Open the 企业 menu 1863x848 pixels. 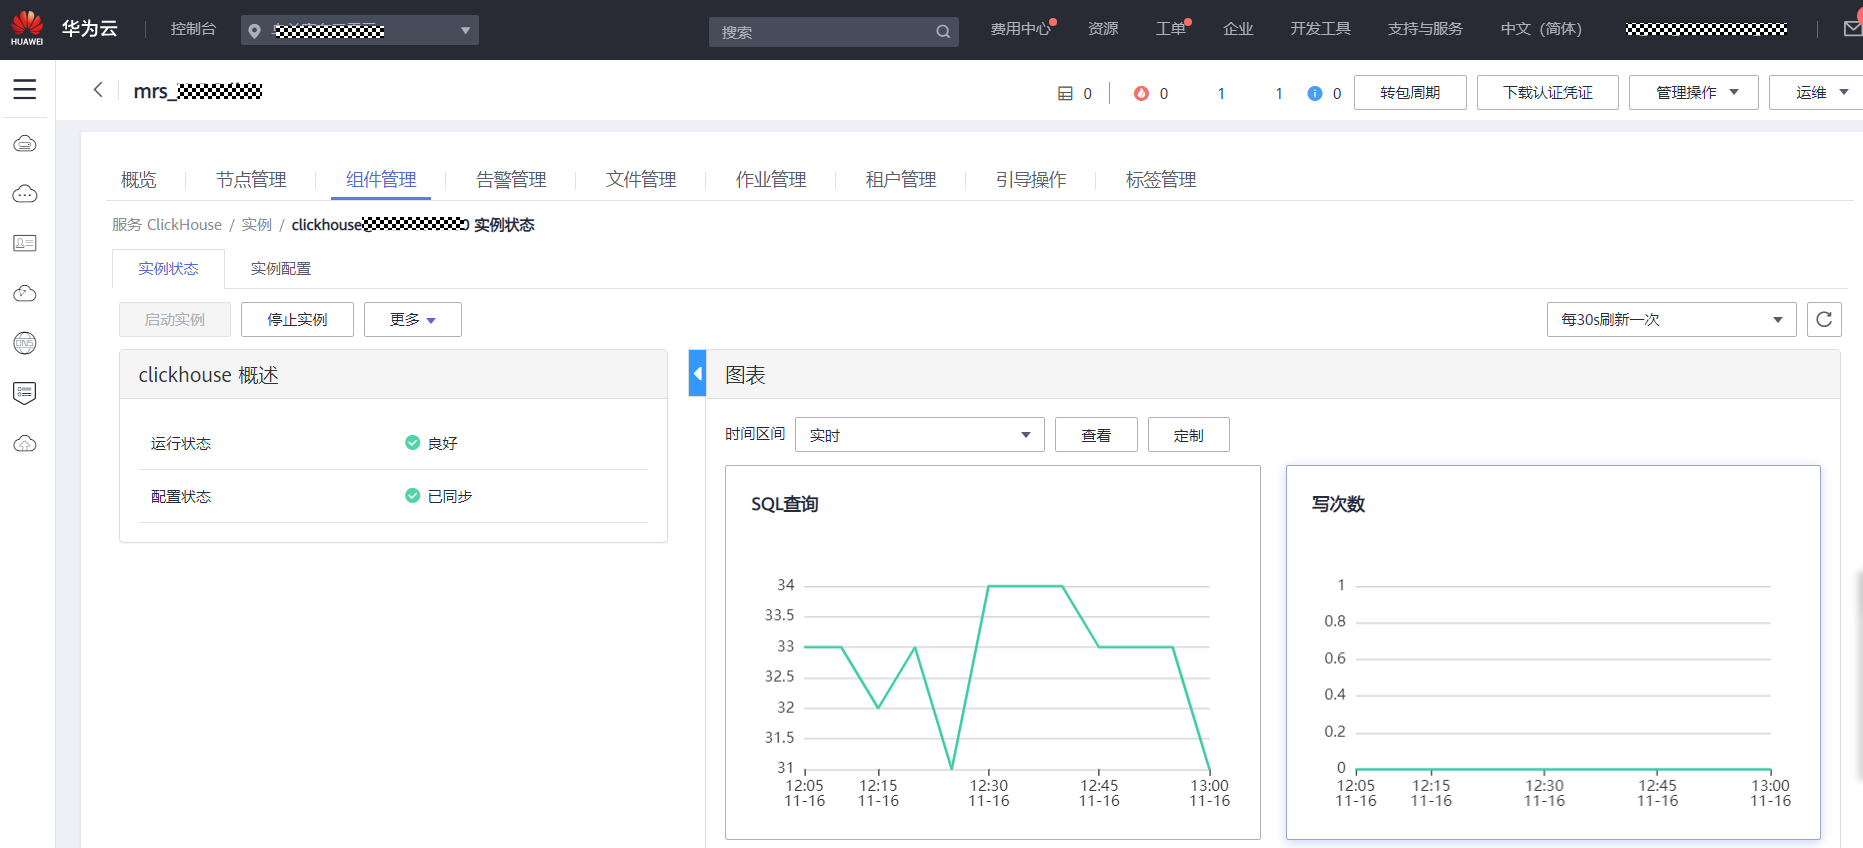[1238, 29]
